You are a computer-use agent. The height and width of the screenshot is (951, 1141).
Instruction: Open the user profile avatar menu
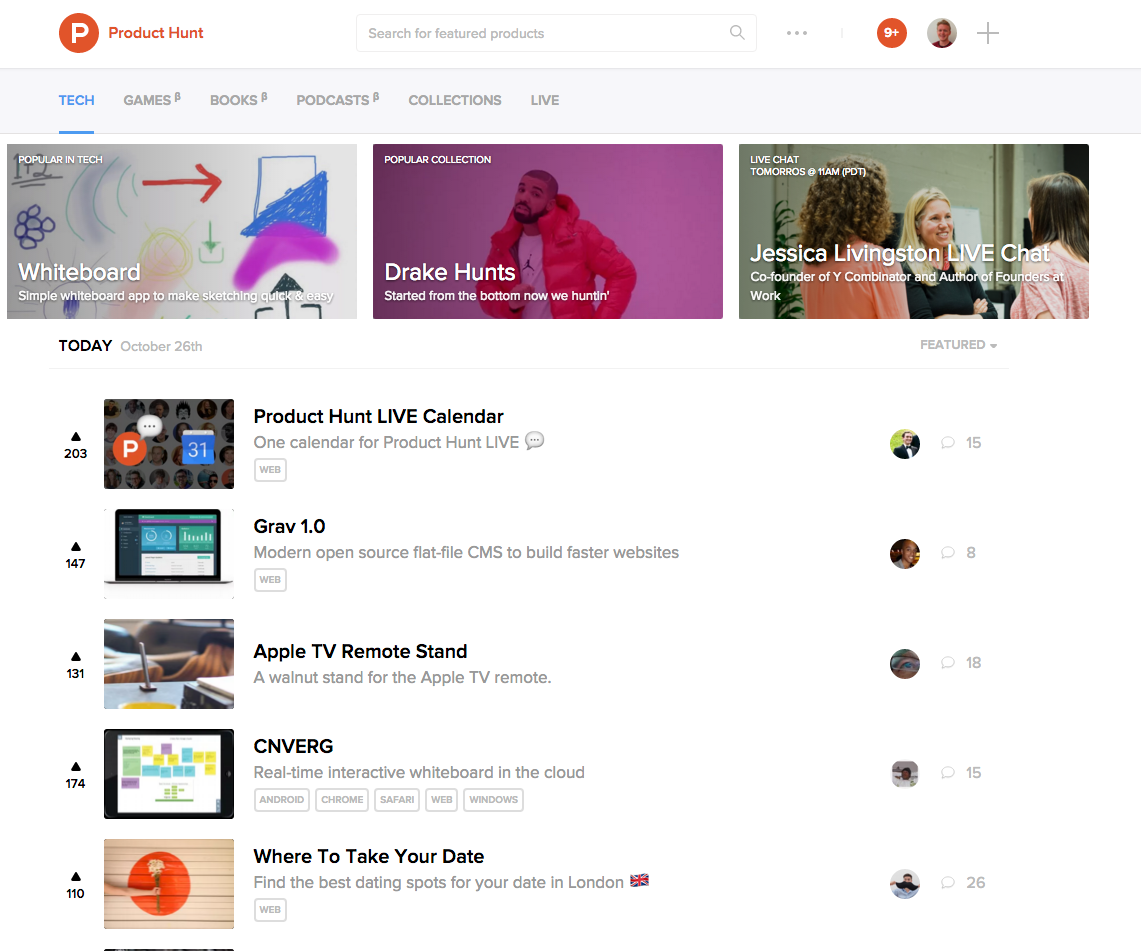tap(942, 33)
